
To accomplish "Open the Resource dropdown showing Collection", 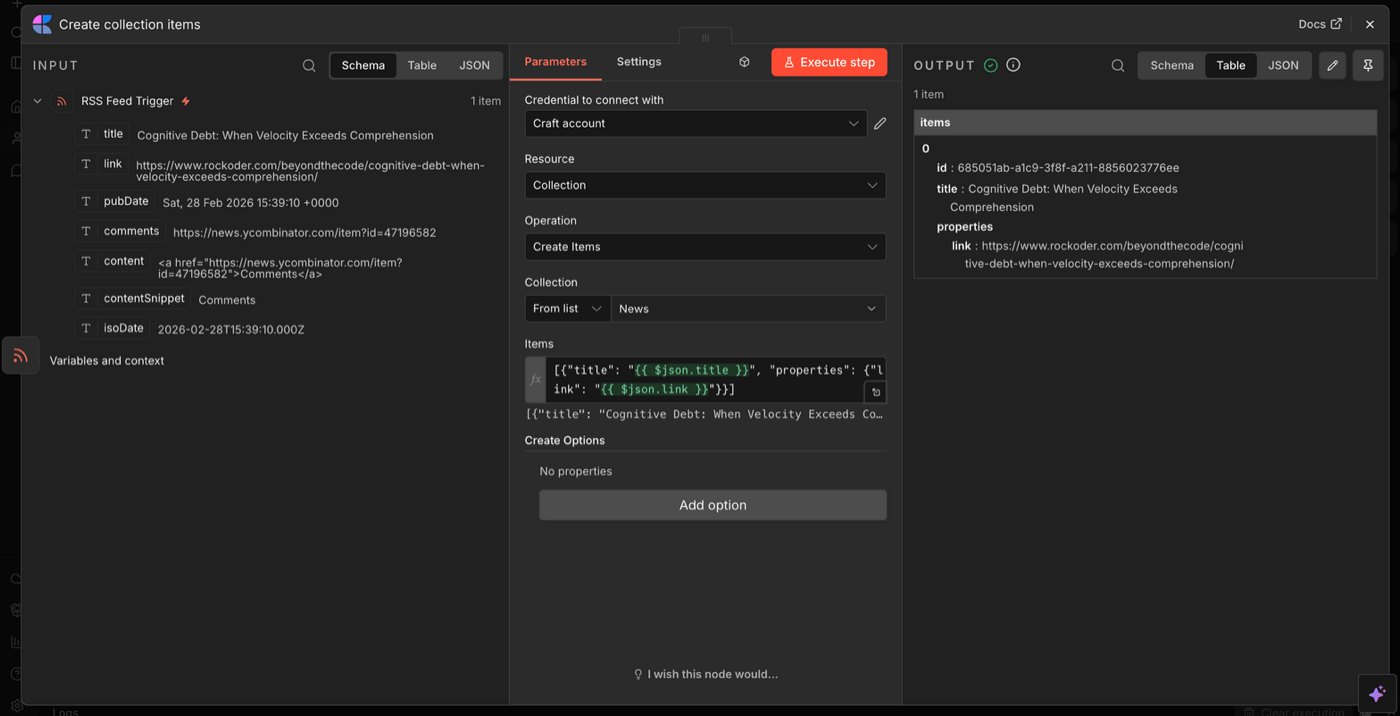I will point(705,185).
